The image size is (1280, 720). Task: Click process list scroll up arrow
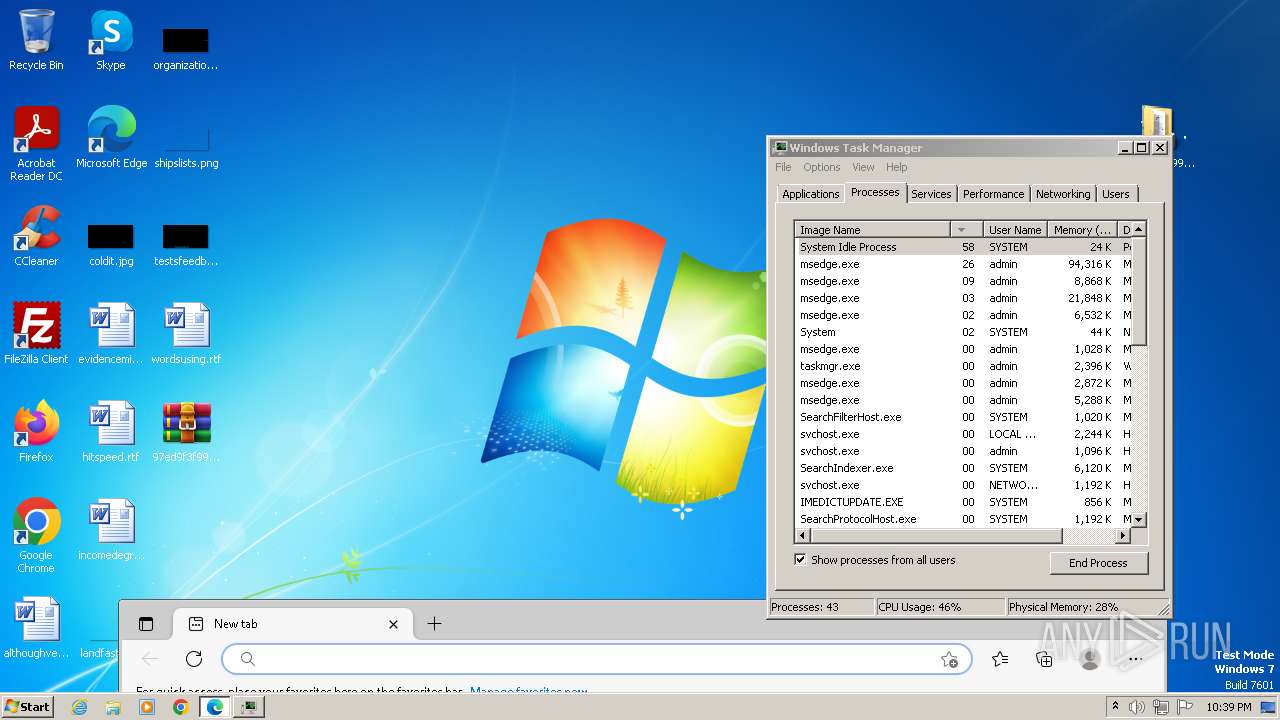[x=1139, y=230]
